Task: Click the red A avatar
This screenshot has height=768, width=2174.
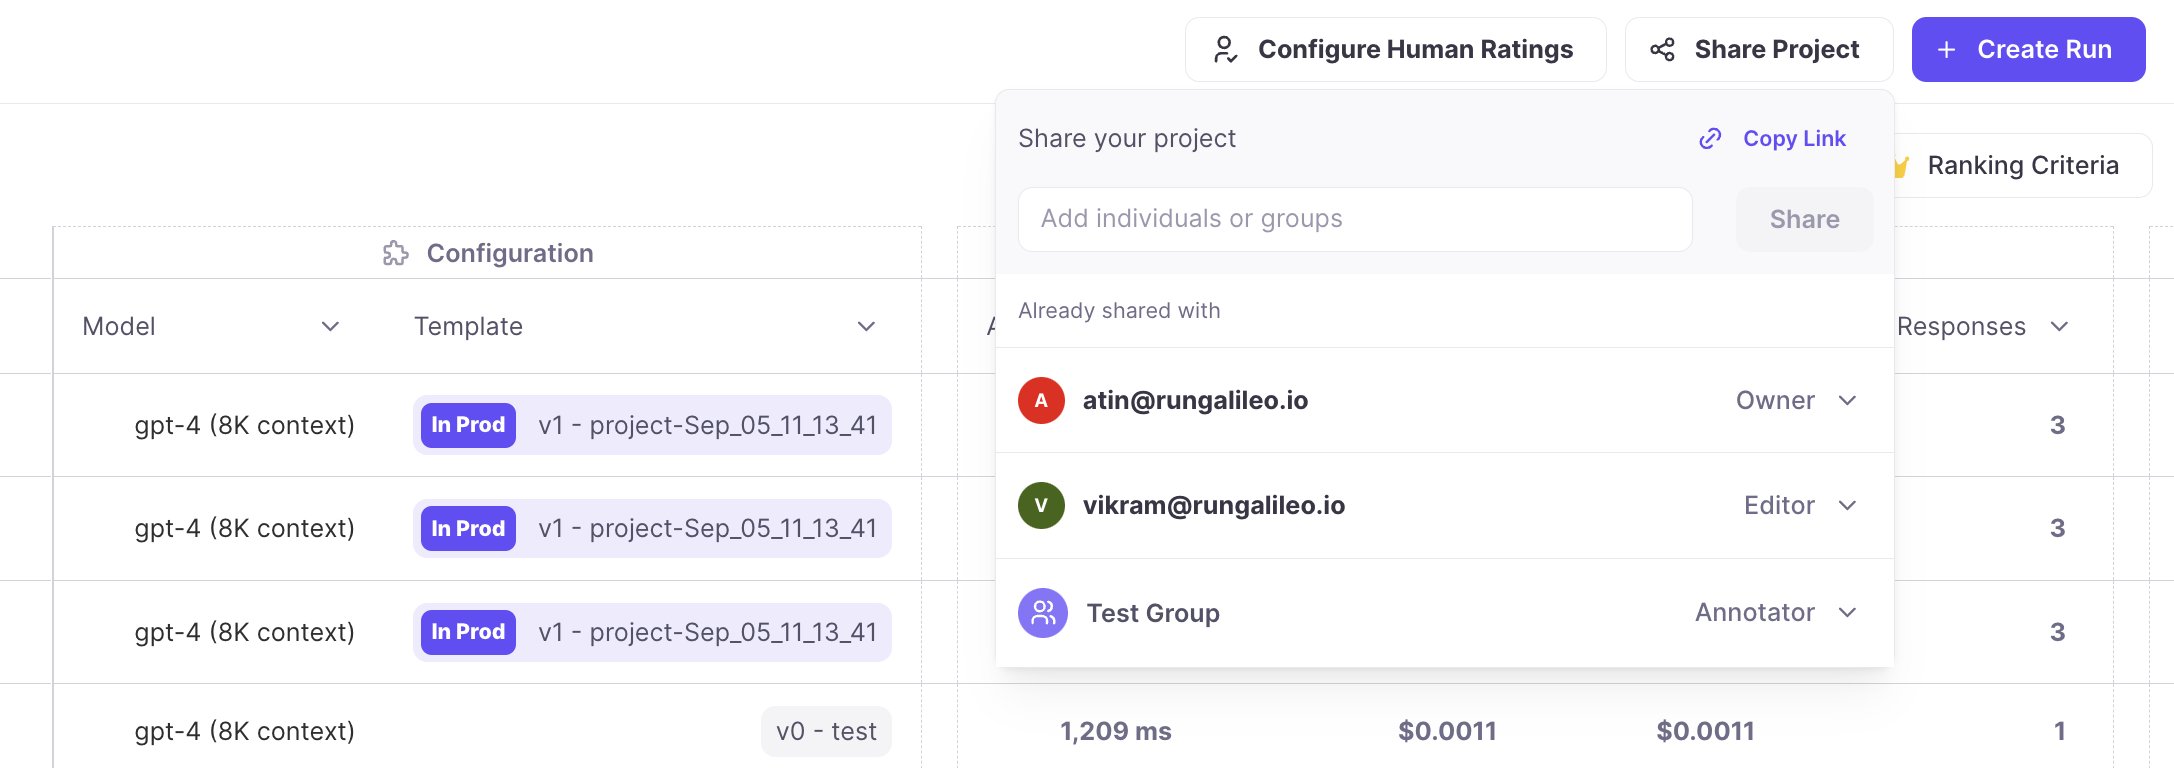Action: coord(1041,400)
